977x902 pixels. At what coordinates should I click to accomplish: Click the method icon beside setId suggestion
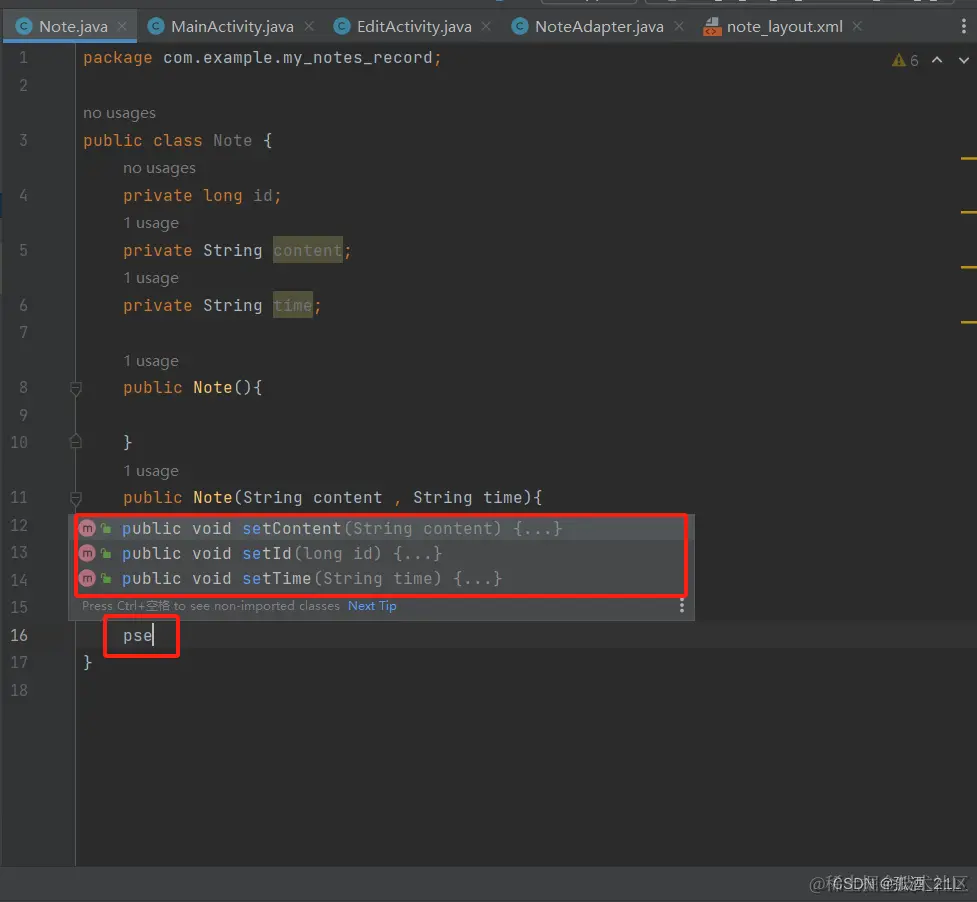(x=87, y=553)
